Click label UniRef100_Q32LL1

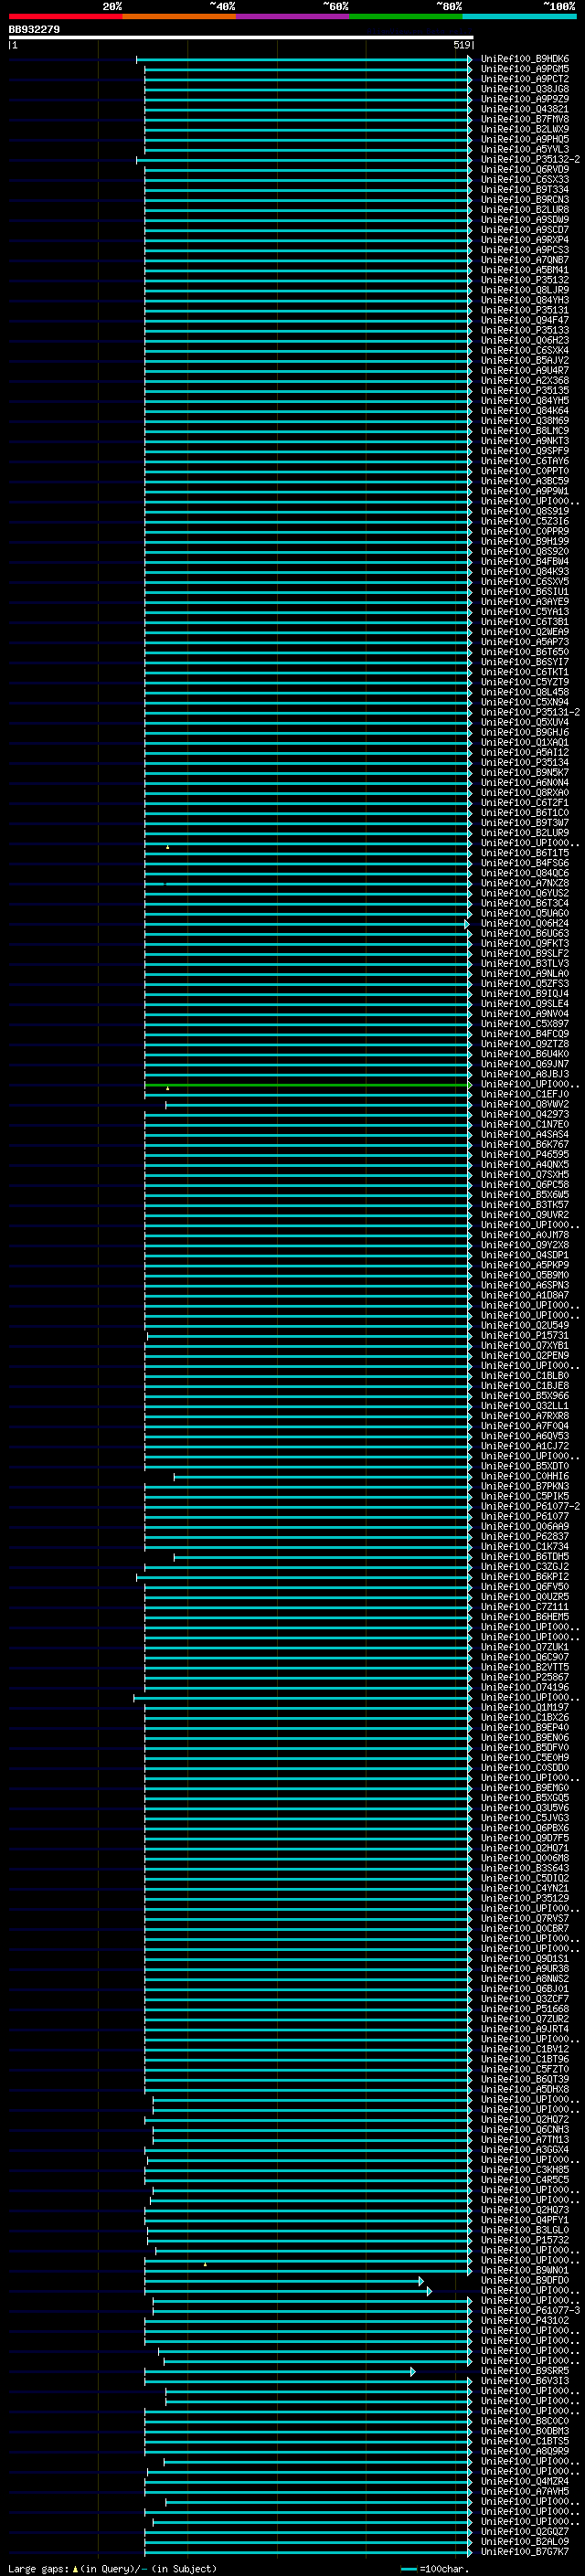click(x=524, y=1406)
